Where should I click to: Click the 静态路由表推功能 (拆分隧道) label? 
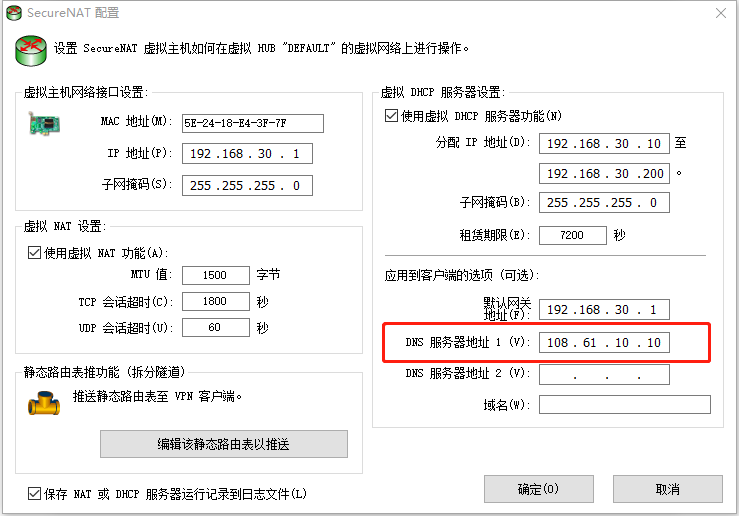(x=105, y=372)
